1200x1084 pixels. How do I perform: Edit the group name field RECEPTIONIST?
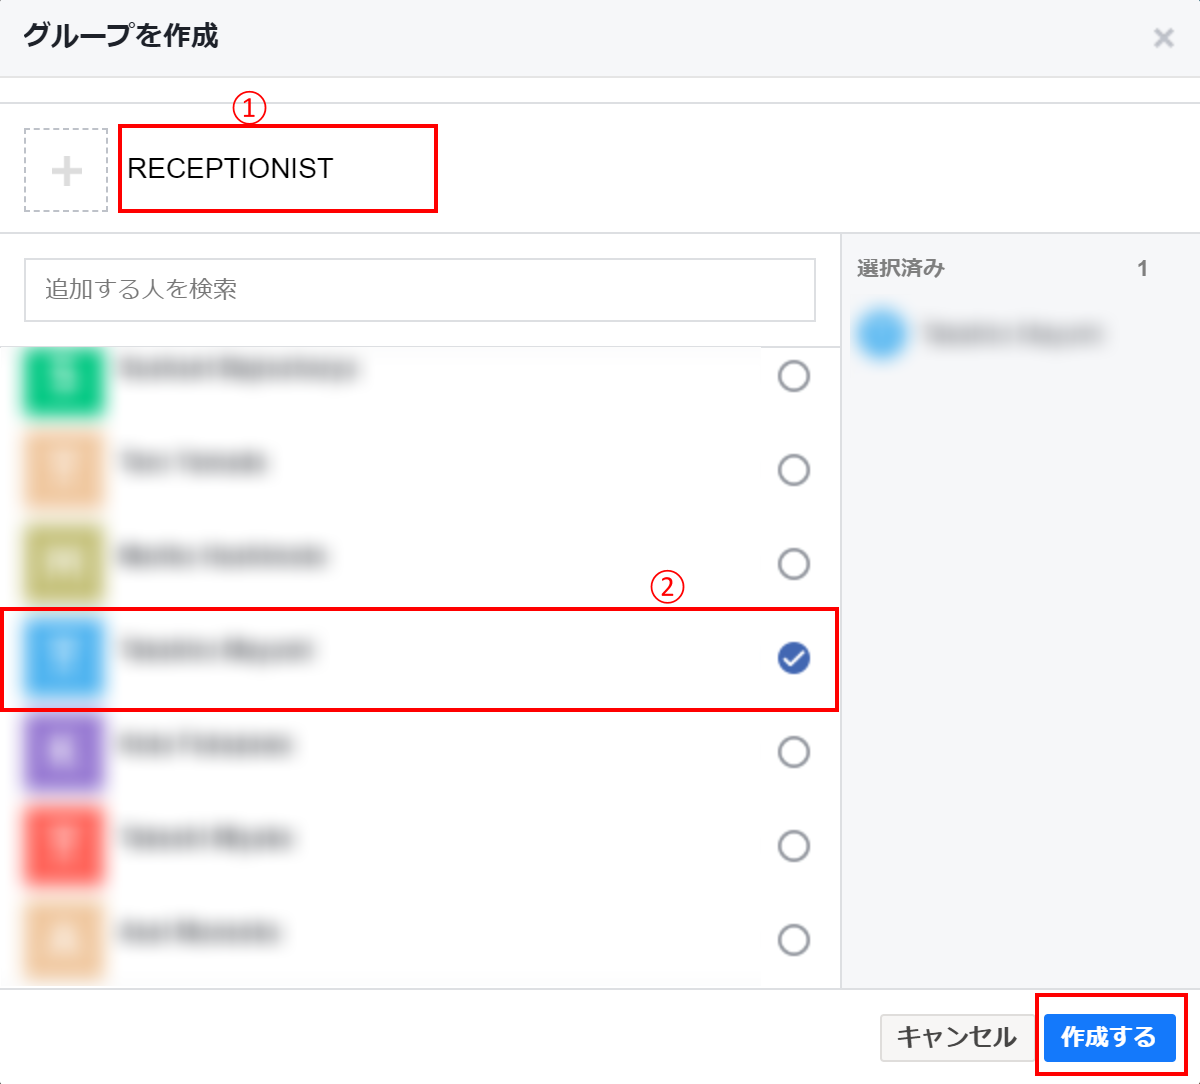pyautogui.click(x=278, y=168)
